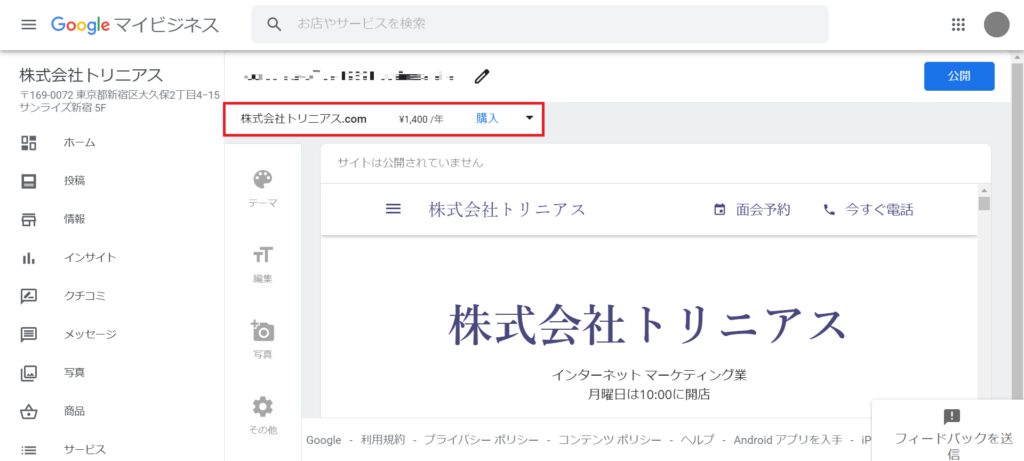Open the ヘルプ footer link
Image resolution: width=1024 pixels, height=461 pixels.
pyautogui.click(x=697, y=440)
